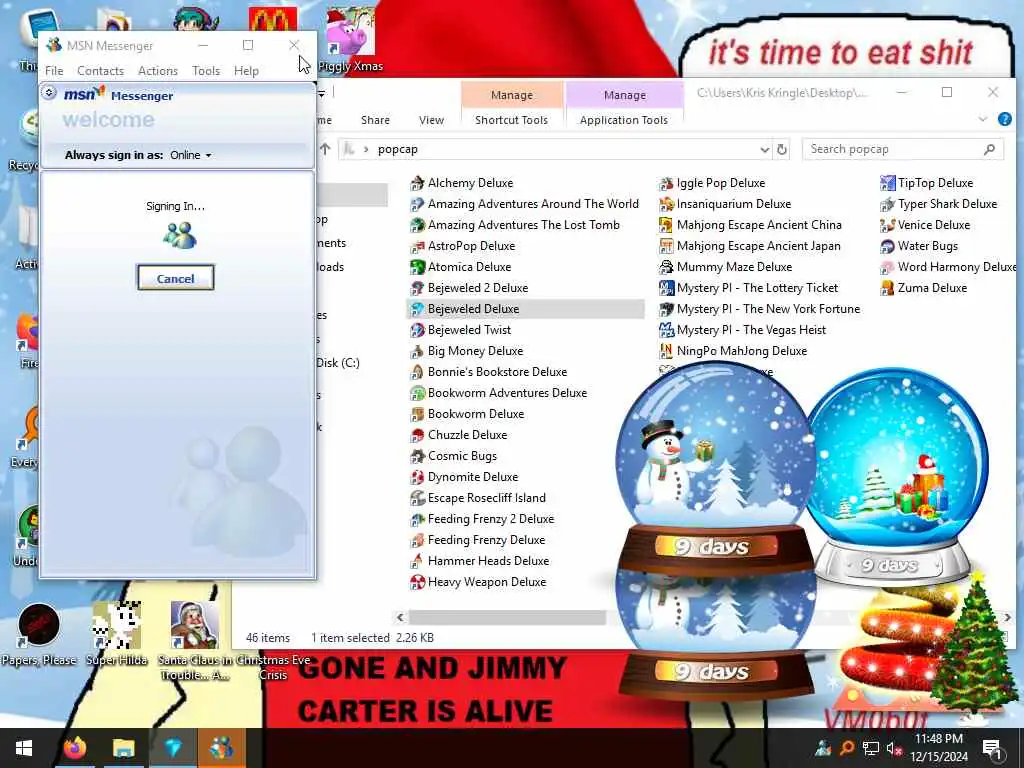Click the Atomica Deluxe green icon
Image resolution: width=1024 pixels, height=768 pixels.
(417, 267)
